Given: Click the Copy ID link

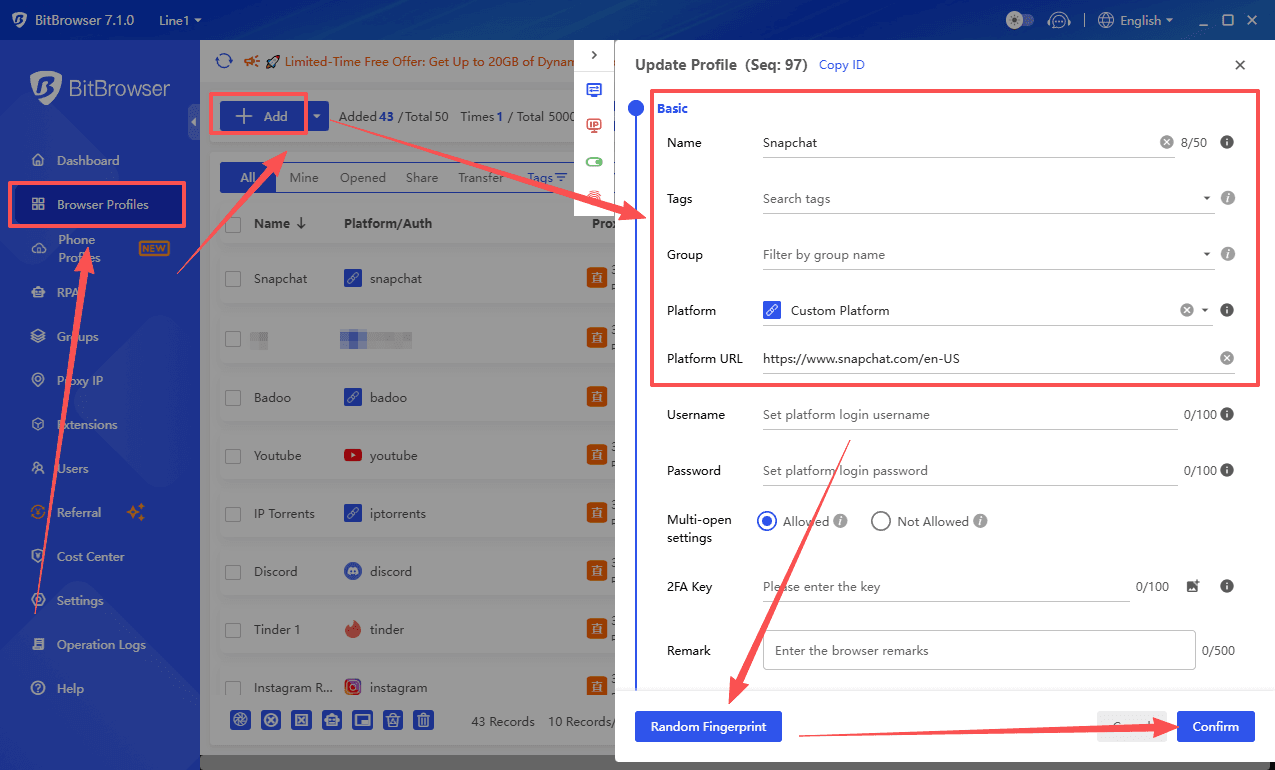Looking at the screenshot, I should [x=841, y=65].
